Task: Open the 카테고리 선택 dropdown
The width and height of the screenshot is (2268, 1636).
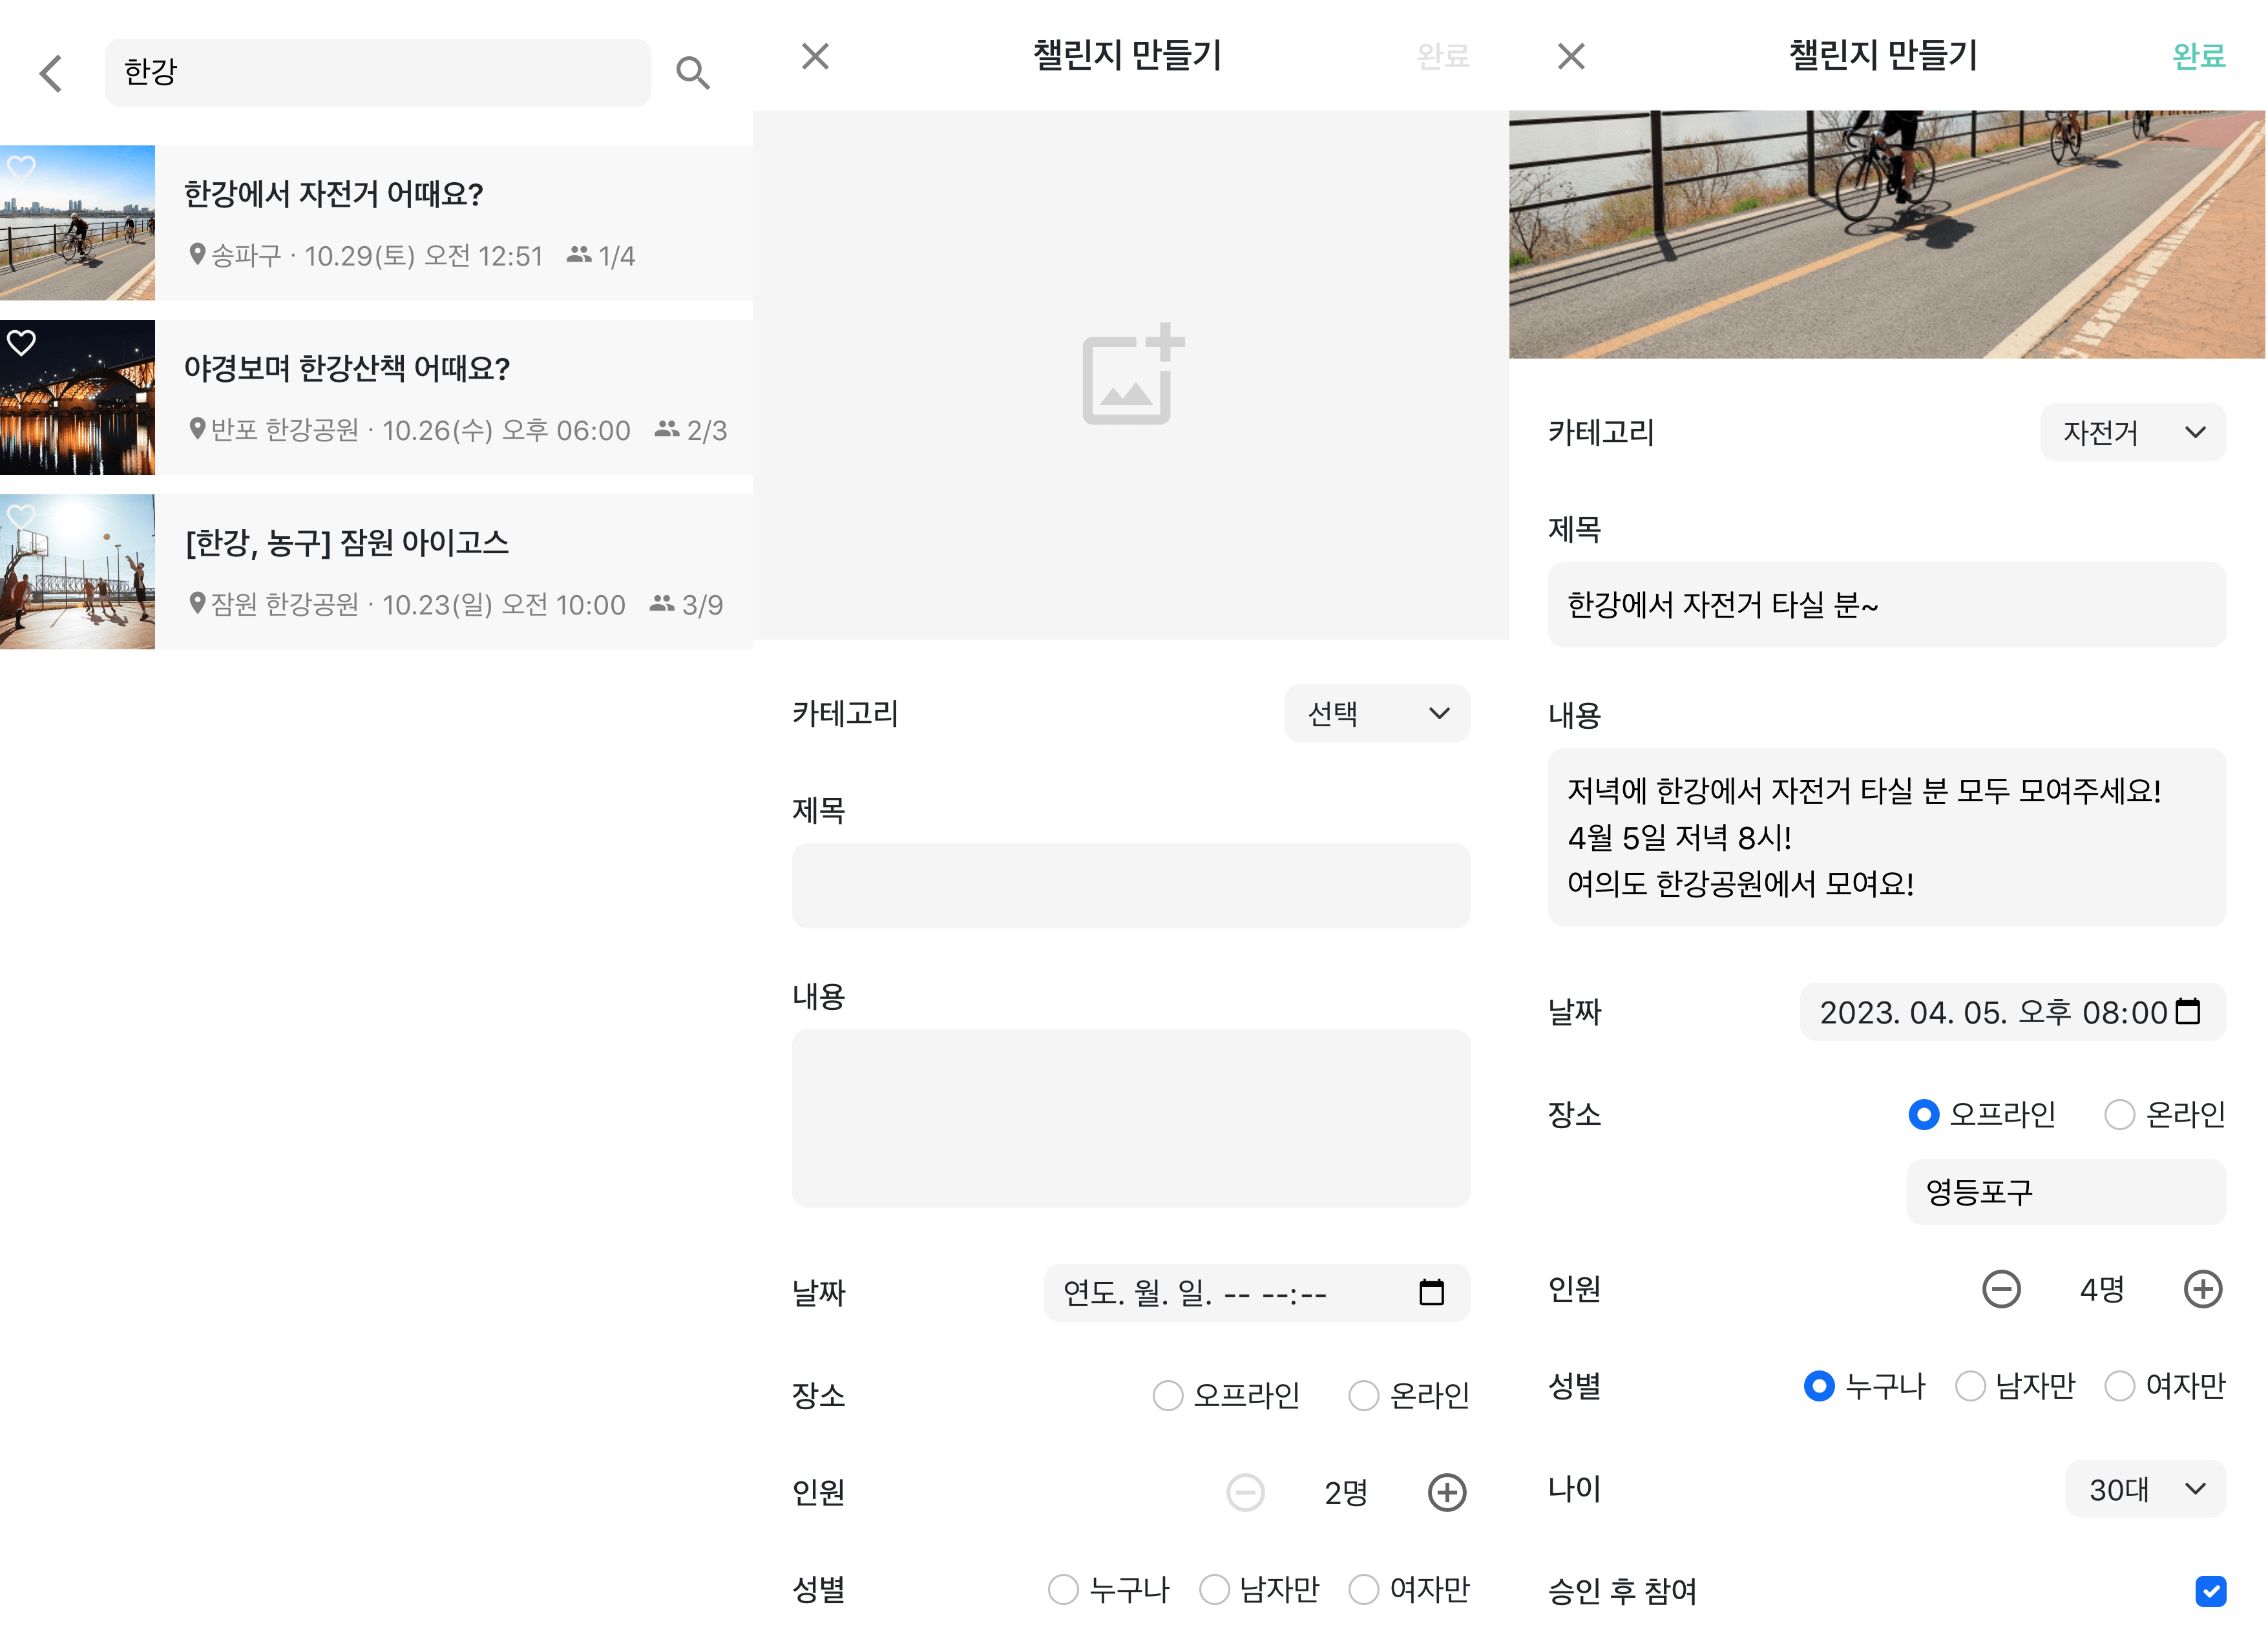Action: tap(1377, 713)
